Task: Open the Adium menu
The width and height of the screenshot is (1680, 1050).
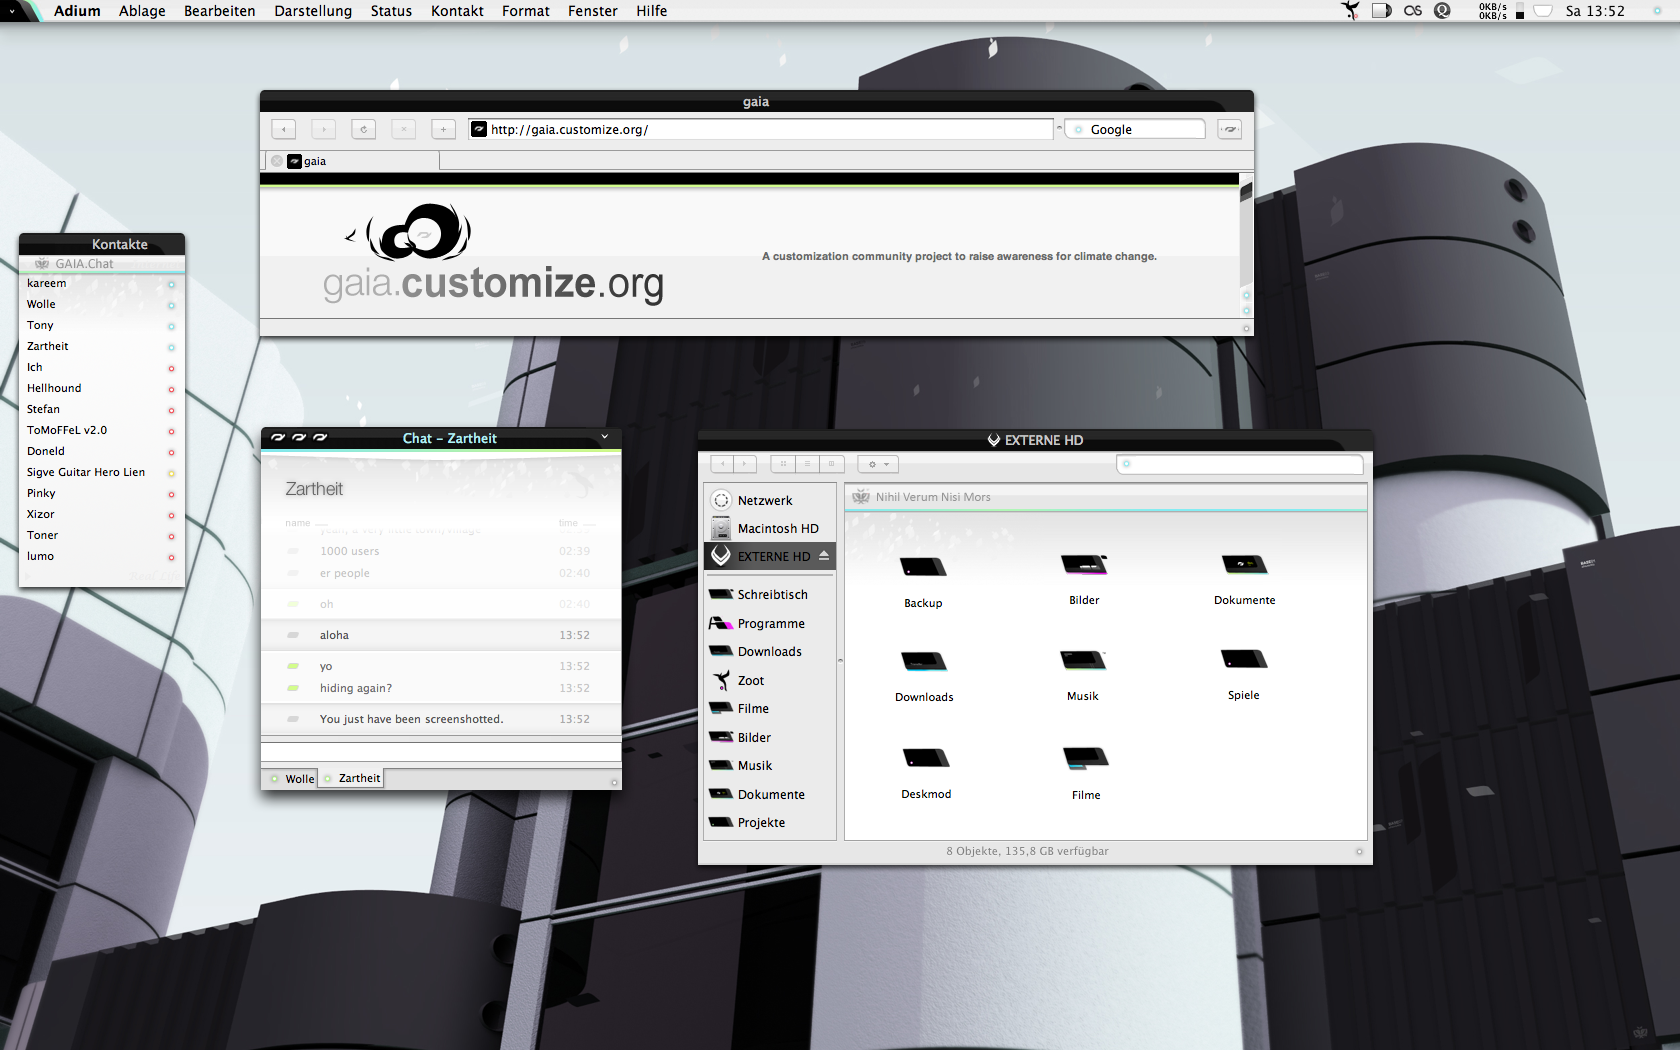Action: point(77,11)
